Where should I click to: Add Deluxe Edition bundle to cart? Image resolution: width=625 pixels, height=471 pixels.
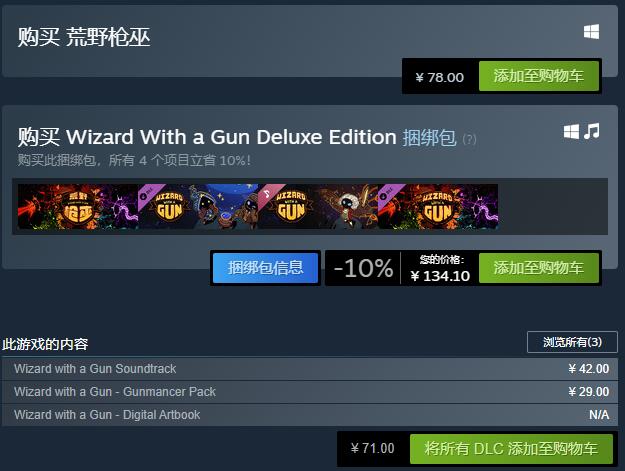(539, 268)
